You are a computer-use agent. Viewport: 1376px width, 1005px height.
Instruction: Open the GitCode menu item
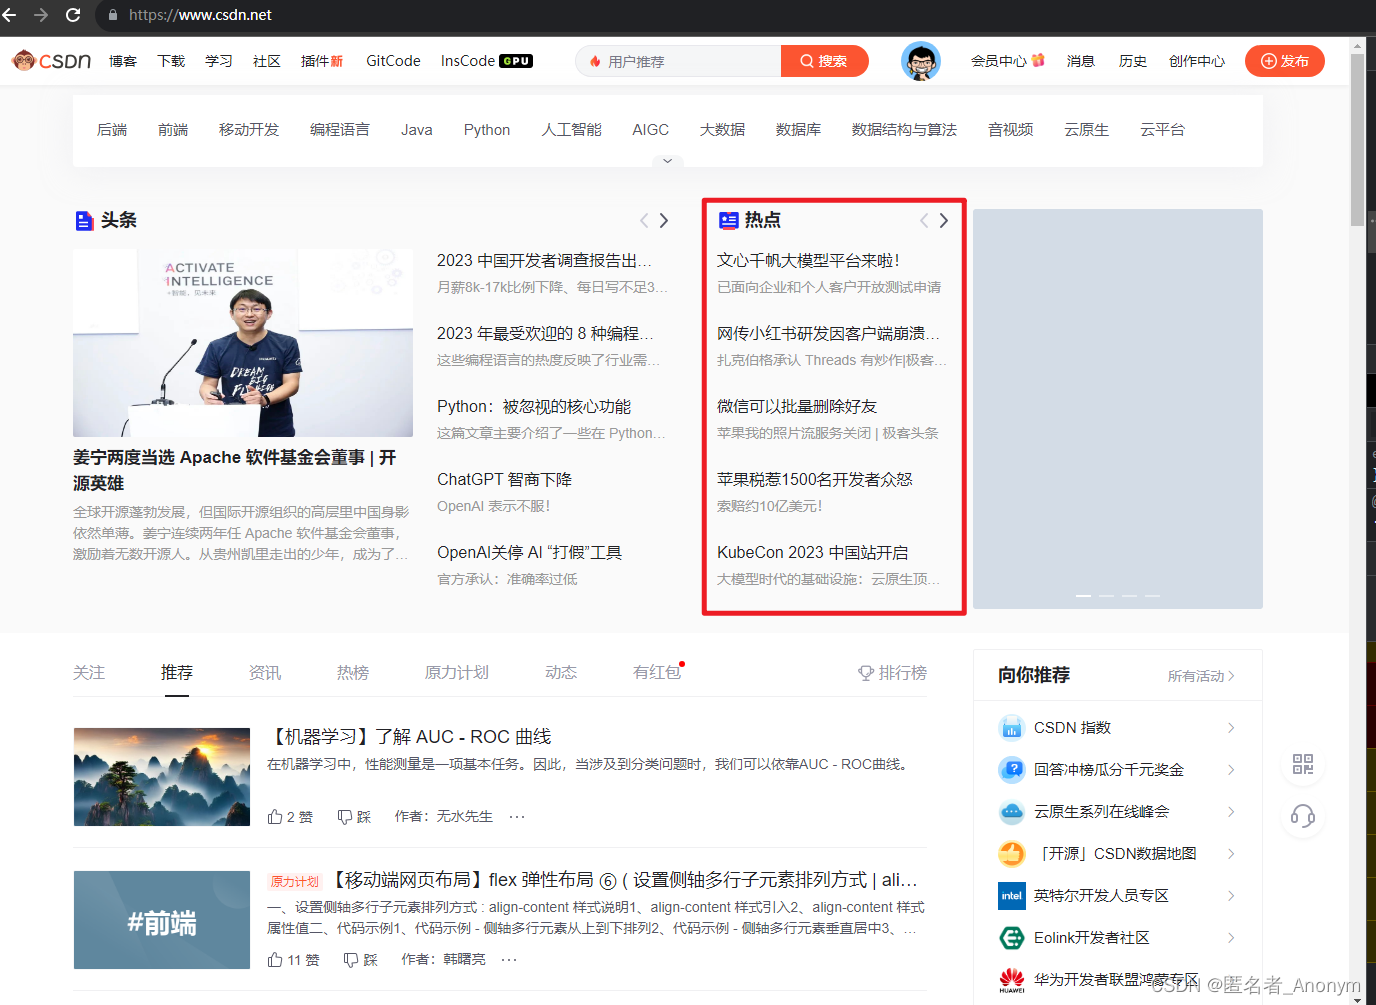click(x=393, y=61)
